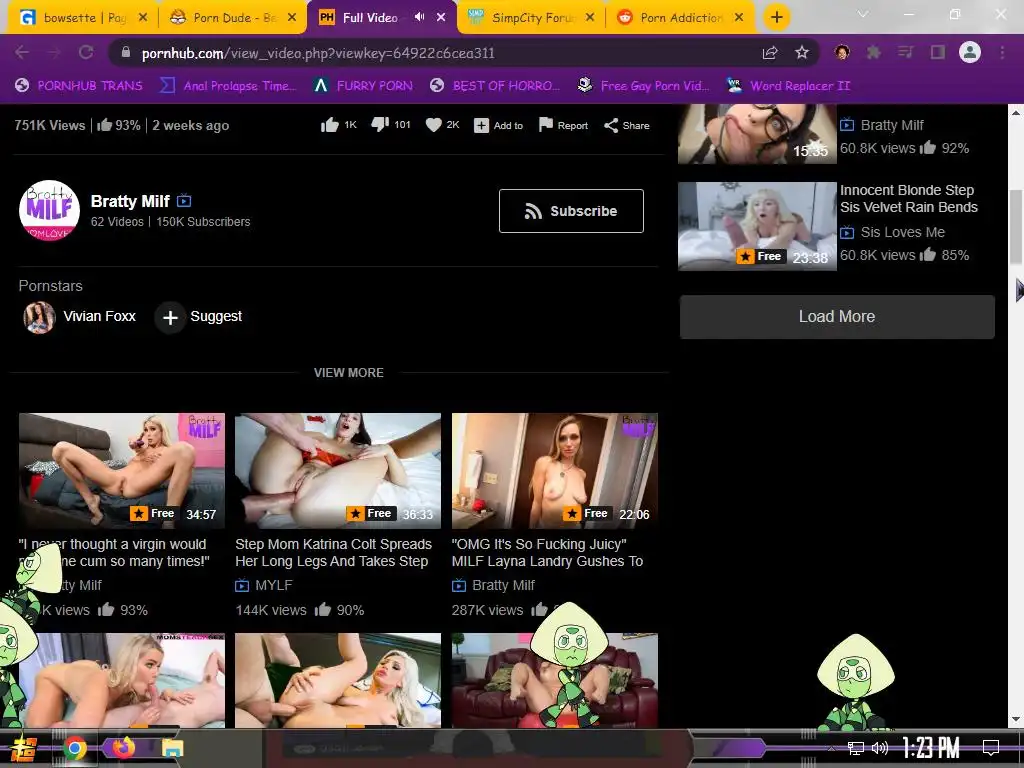
Task: Open the Chrome profile avatar
Action: click(970, 52)
